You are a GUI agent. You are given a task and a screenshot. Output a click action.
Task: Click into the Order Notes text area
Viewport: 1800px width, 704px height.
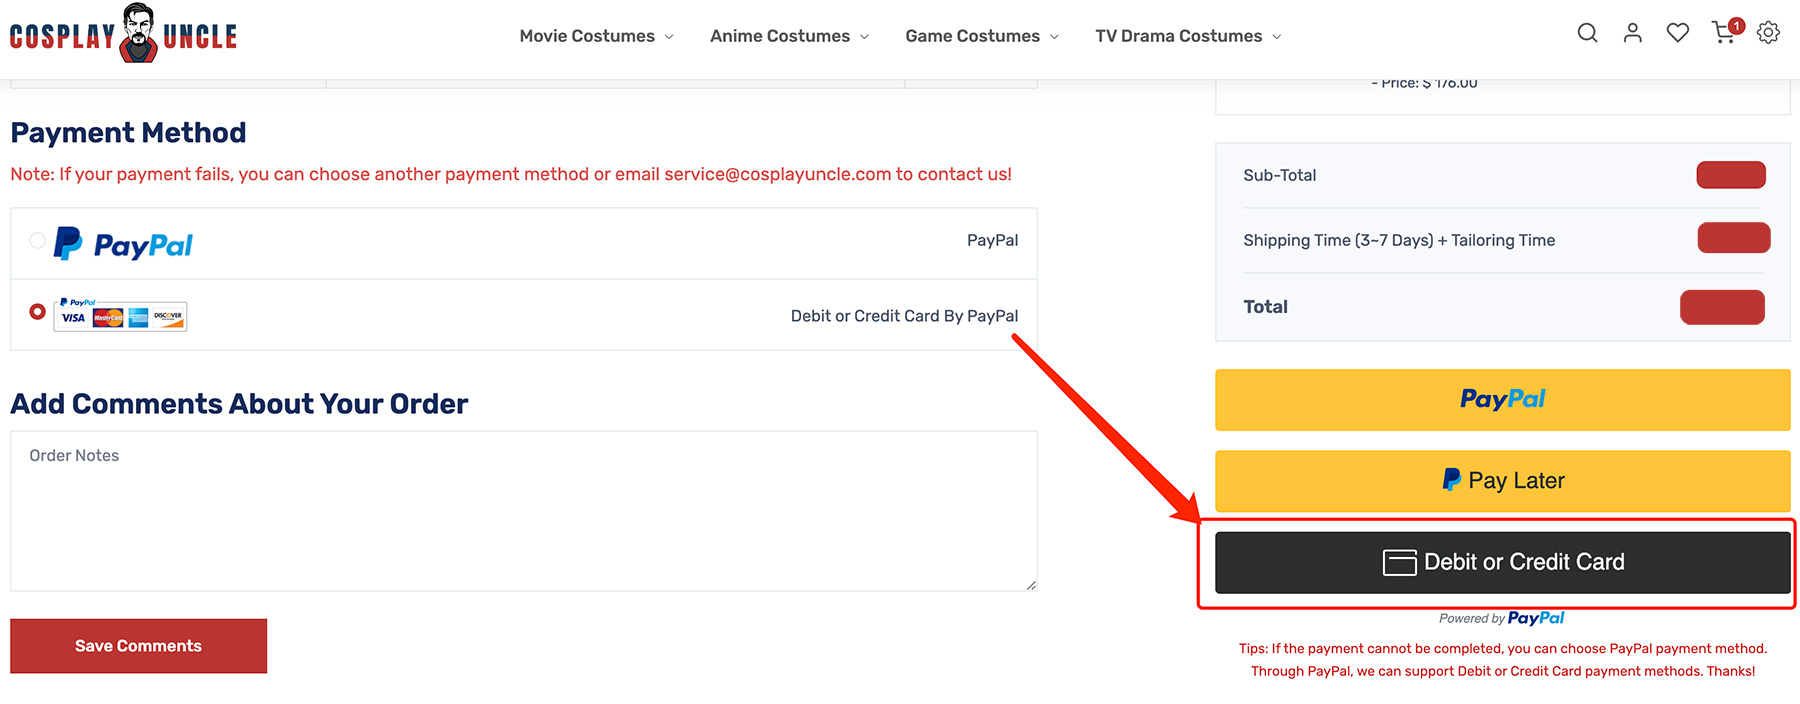coord(523,511)
